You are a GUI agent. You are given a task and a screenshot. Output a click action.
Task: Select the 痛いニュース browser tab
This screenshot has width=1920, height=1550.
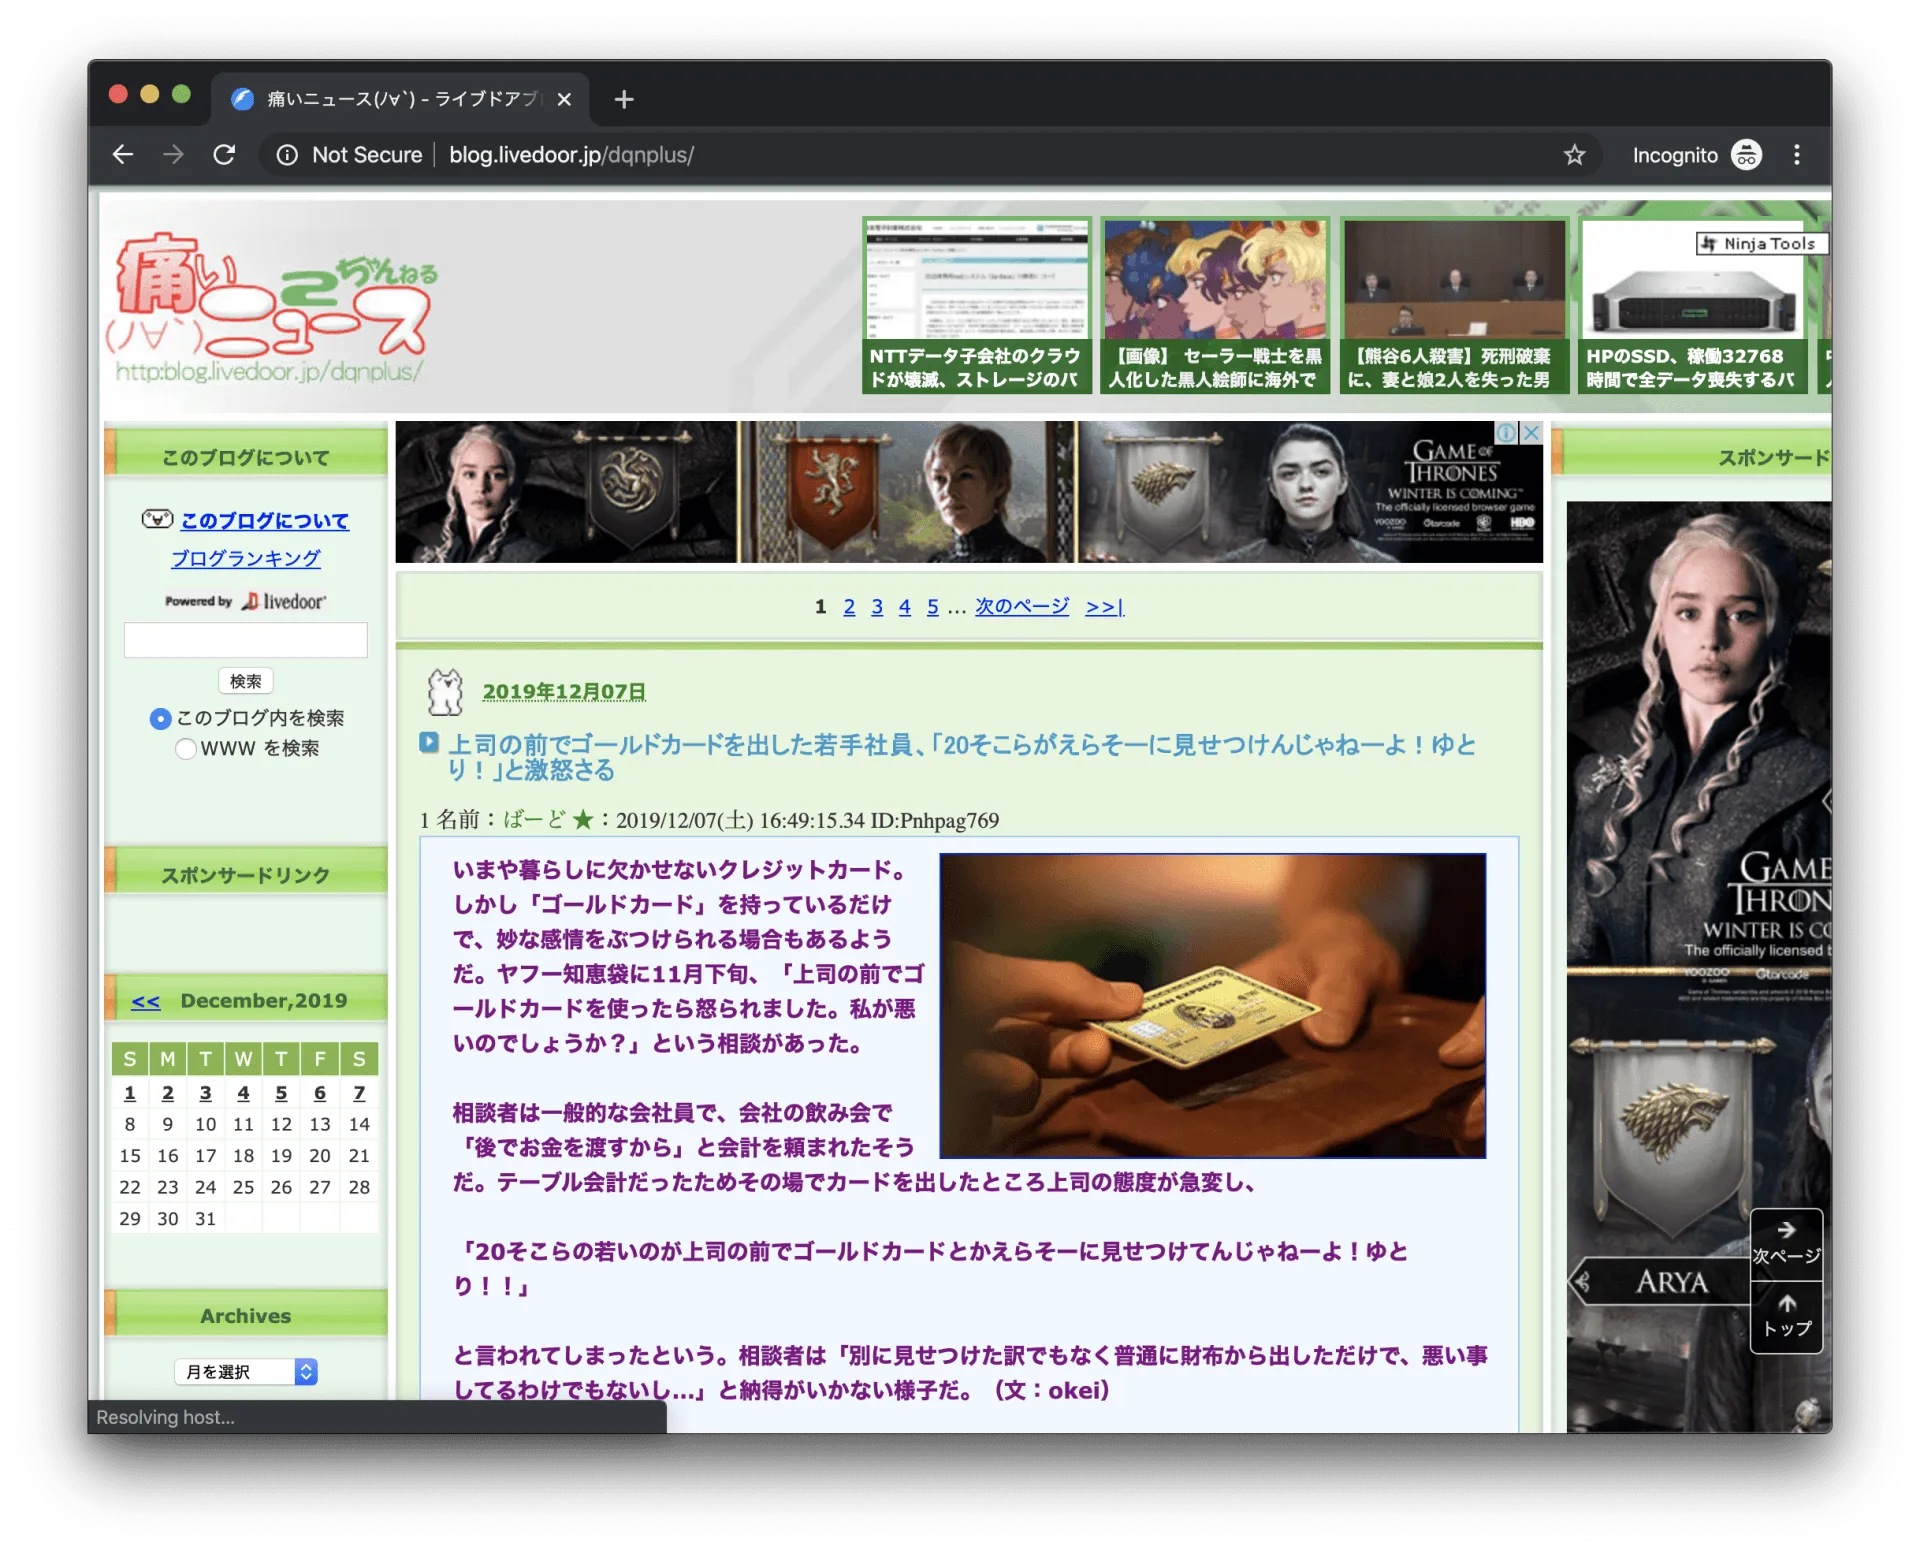pyautogui.click(x=400, y=99)
